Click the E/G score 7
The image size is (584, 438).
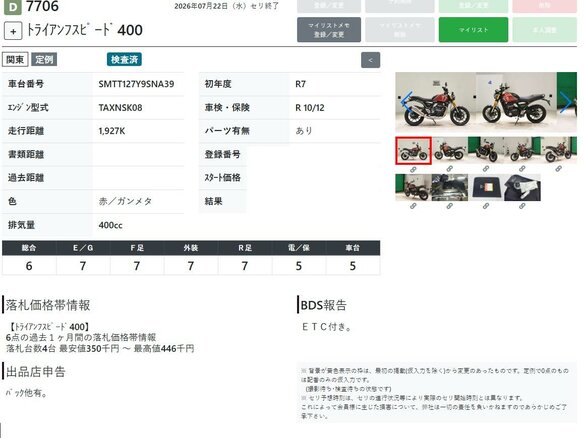point(83,266)
